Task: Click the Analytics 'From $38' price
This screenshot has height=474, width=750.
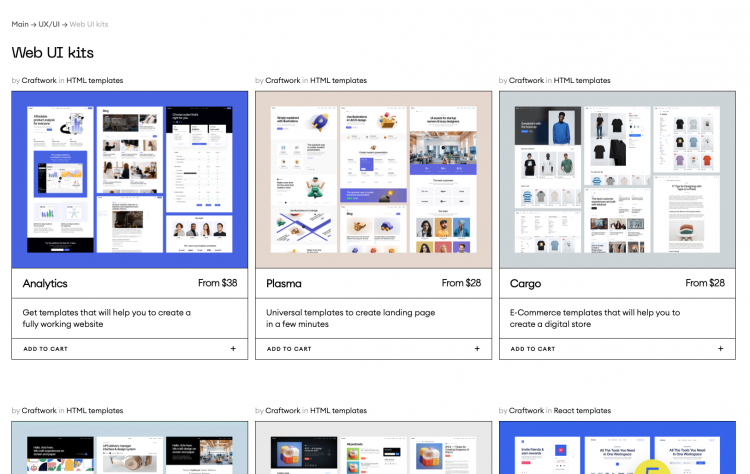Action: 218,283
